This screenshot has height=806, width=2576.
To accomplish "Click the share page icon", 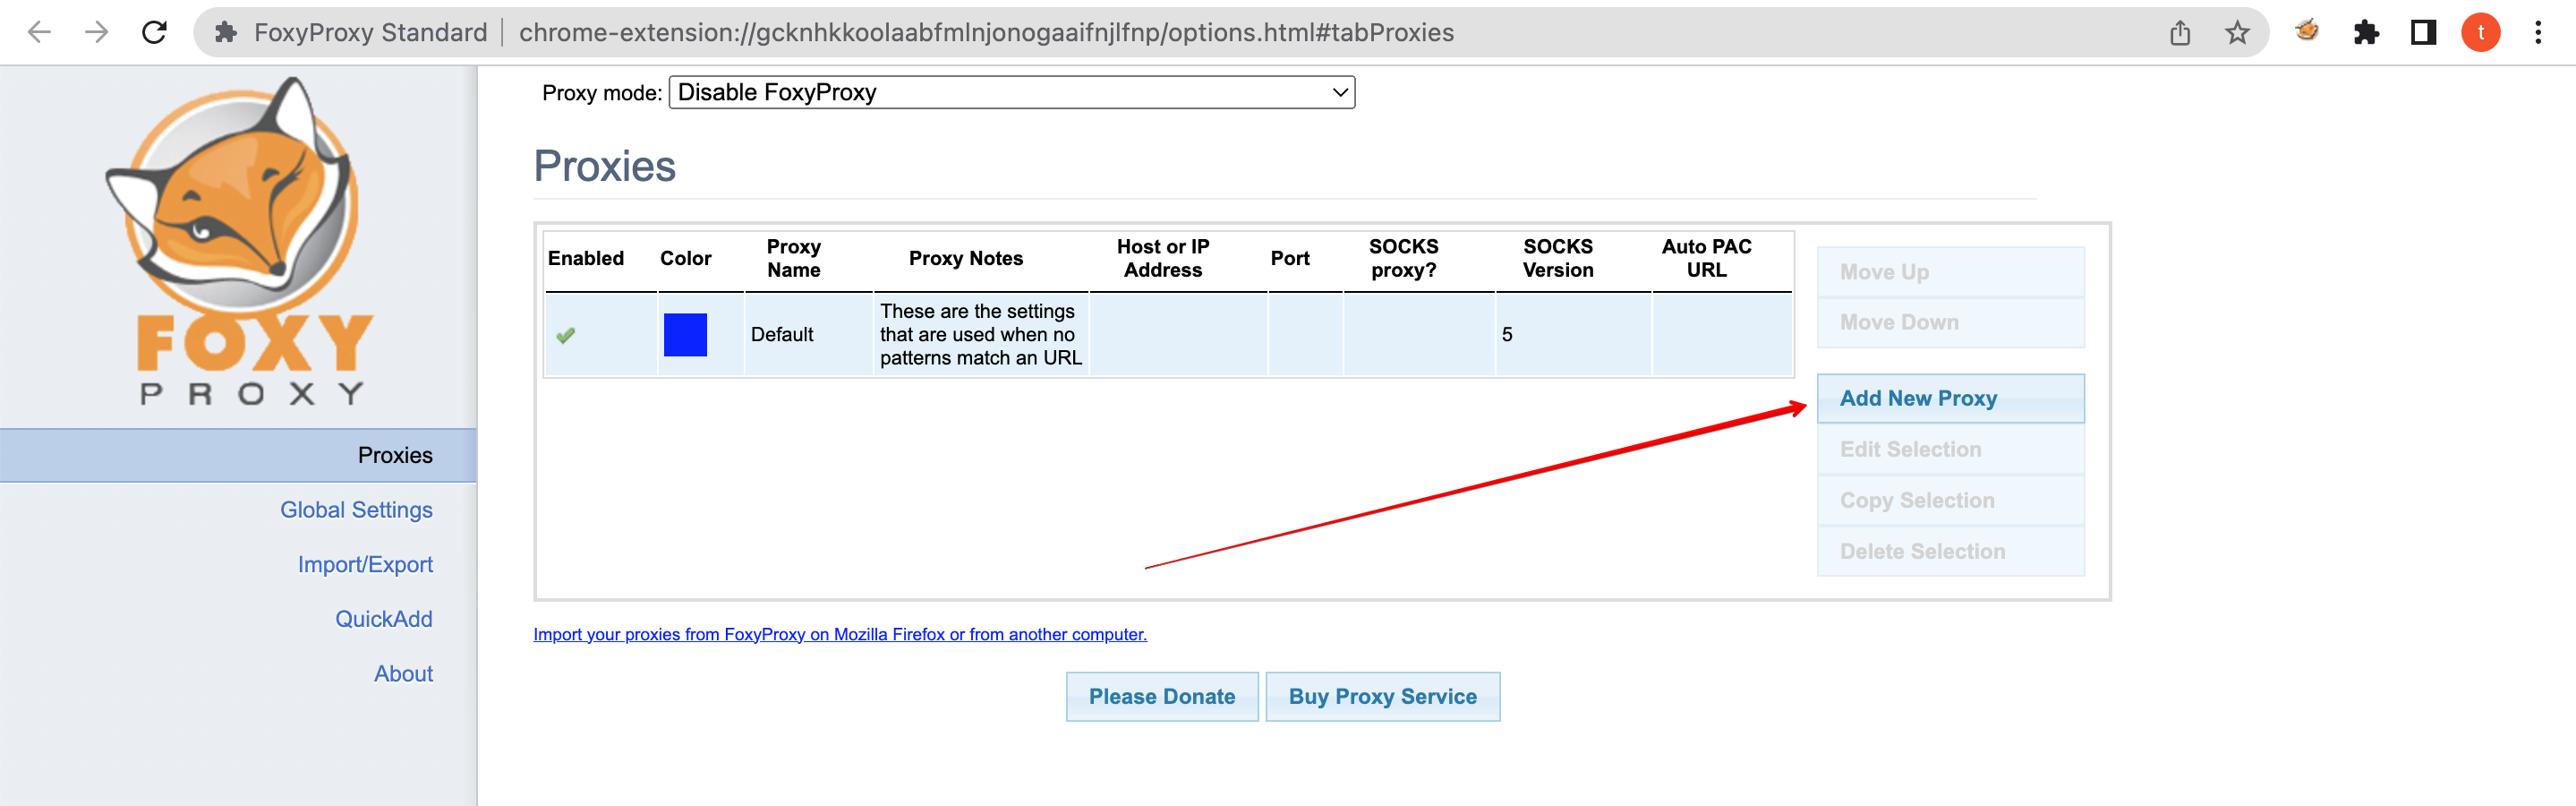I will (x=2180, y=33).
